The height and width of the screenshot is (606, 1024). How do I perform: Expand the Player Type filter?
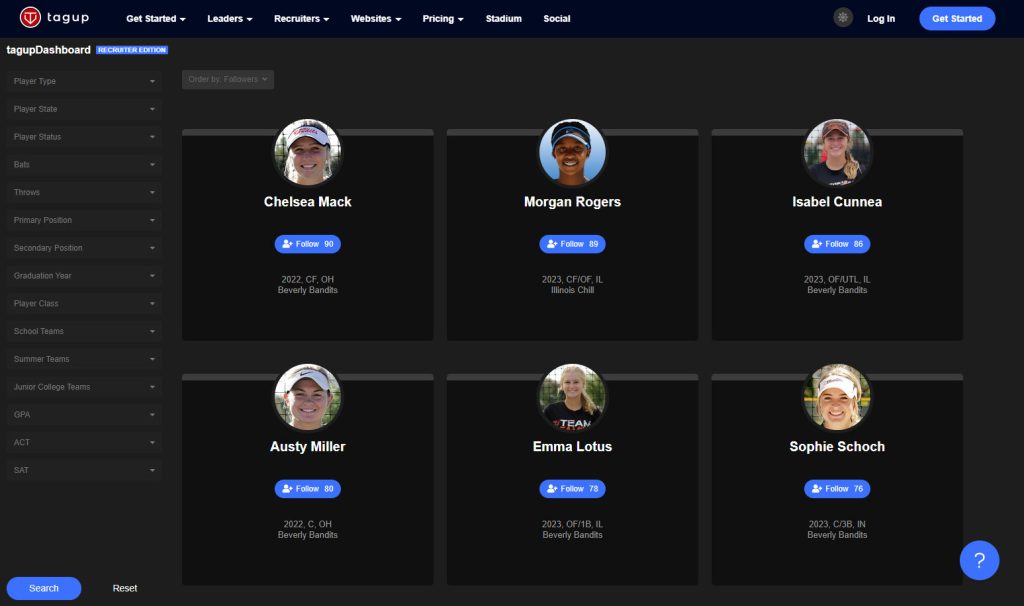point(84,81)
